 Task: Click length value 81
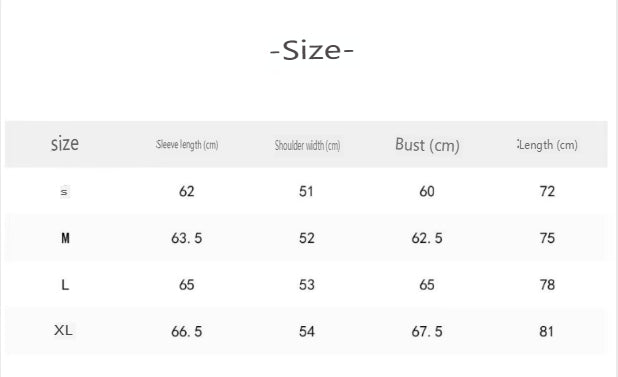(546, 332)
